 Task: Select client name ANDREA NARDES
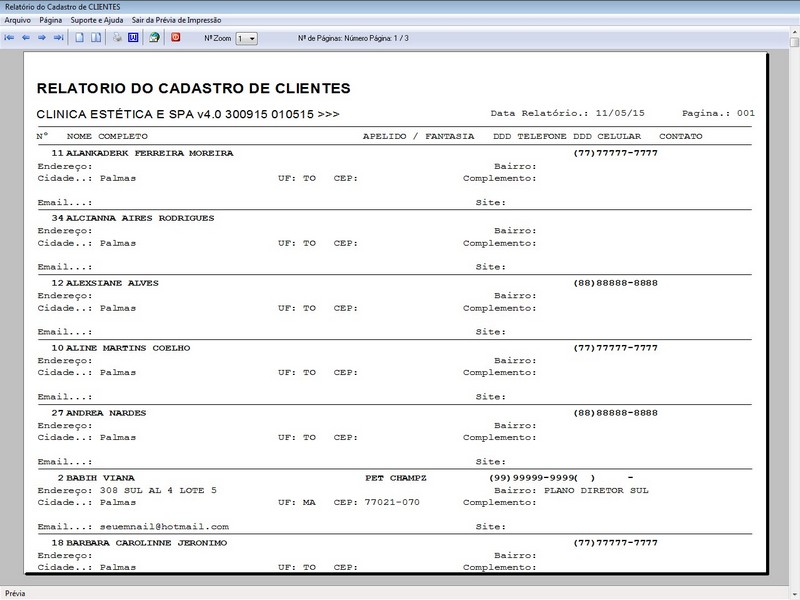(x=106, y=413)
